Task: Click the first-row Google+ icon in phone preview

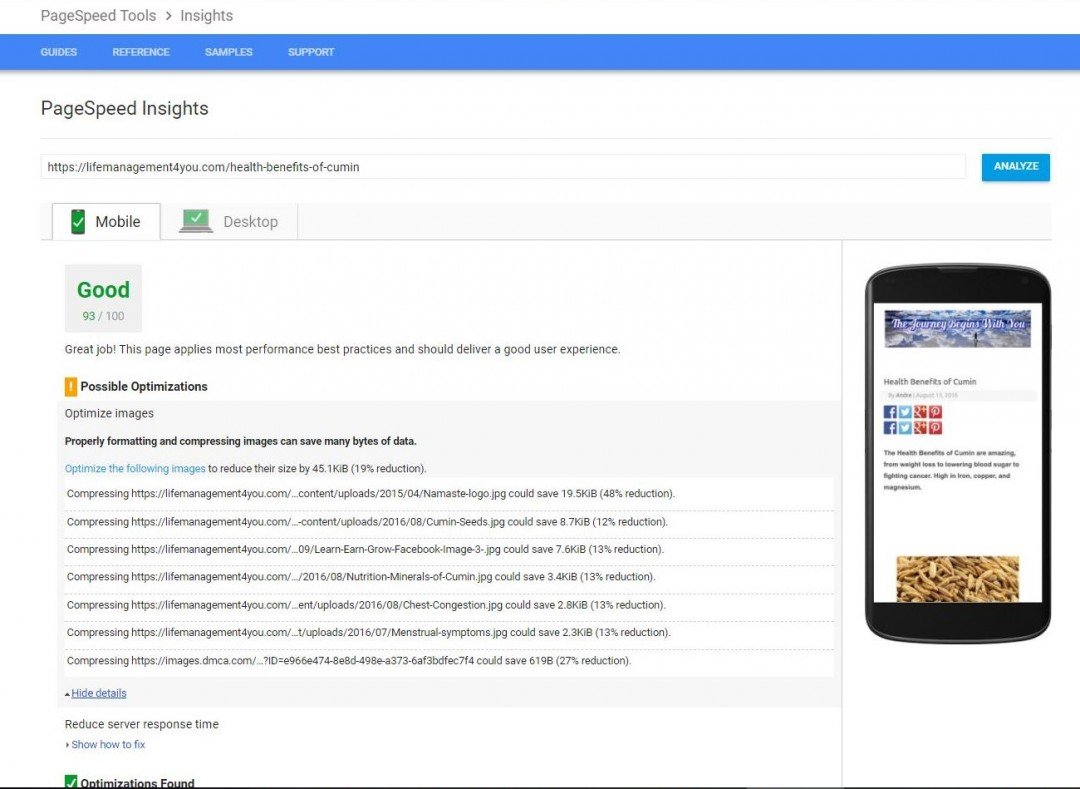Action: [x=920, y=412]
